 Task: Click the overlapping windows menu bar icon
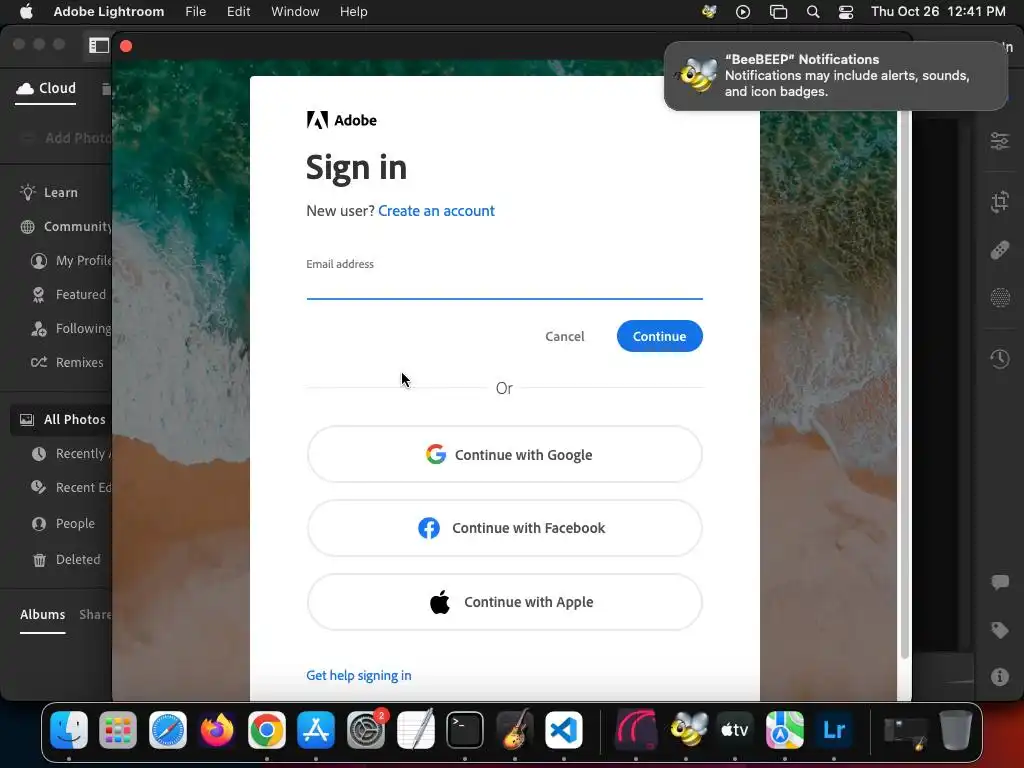pyautogui.click(x=778, y=12)
